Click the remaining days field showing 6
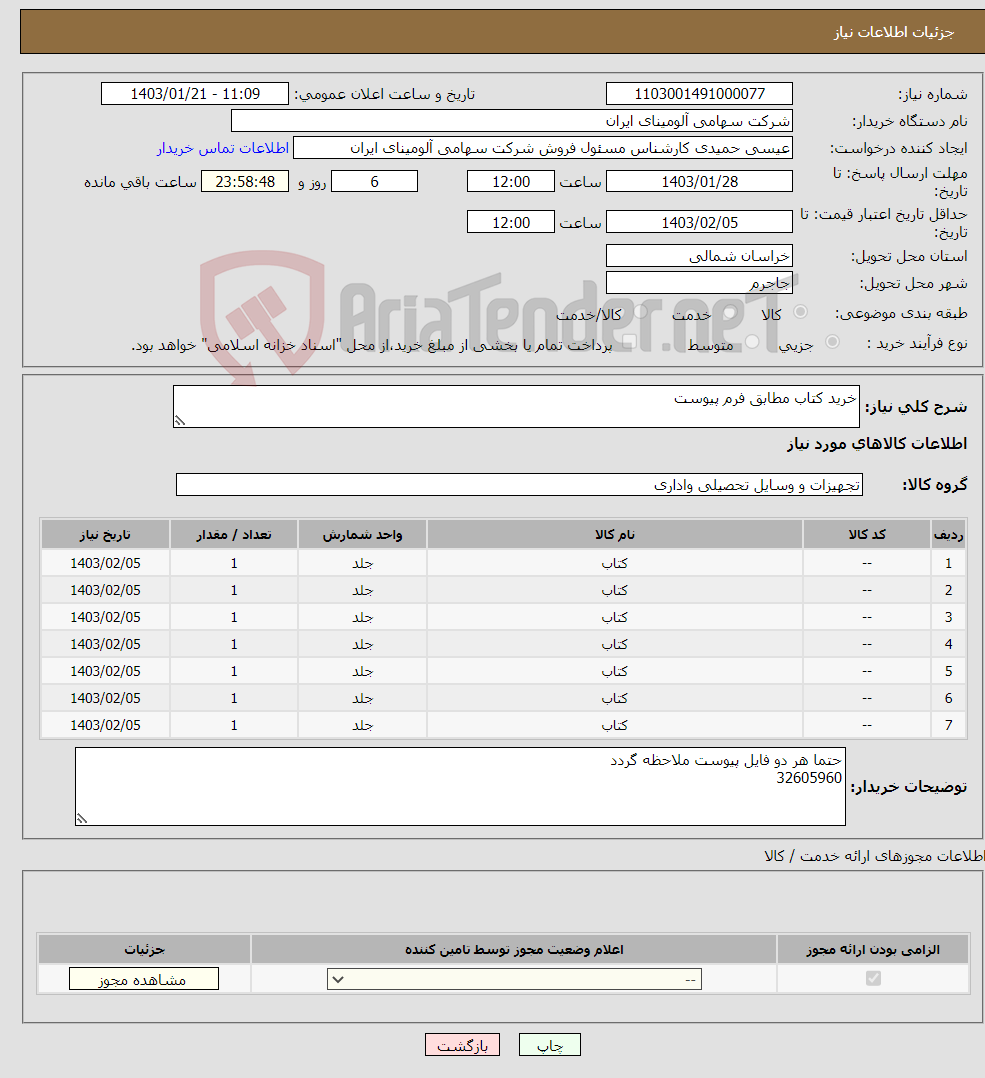Viewport: 985px width, 1078px height. [x=375, y=182]
